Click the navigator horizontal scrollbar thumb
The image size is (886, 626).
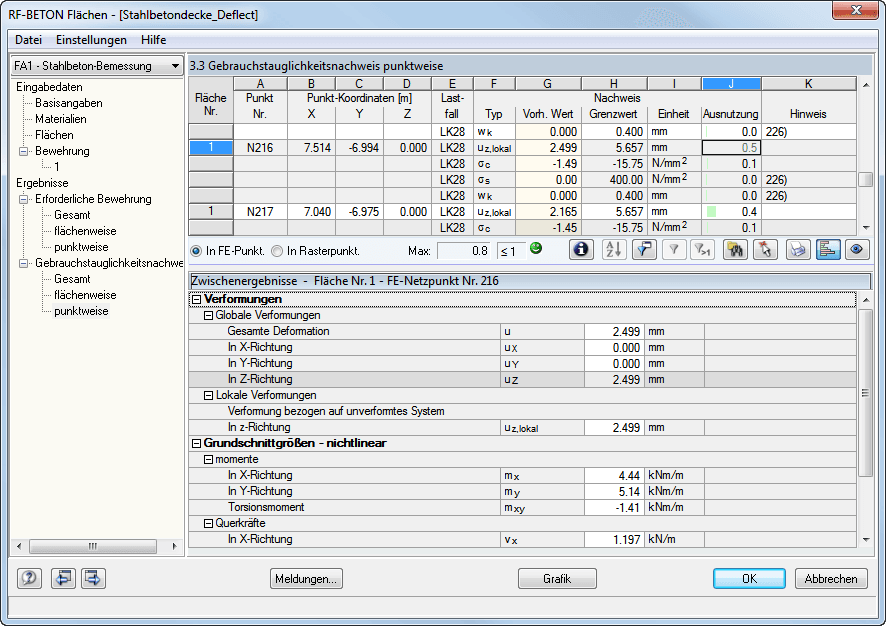93,546
